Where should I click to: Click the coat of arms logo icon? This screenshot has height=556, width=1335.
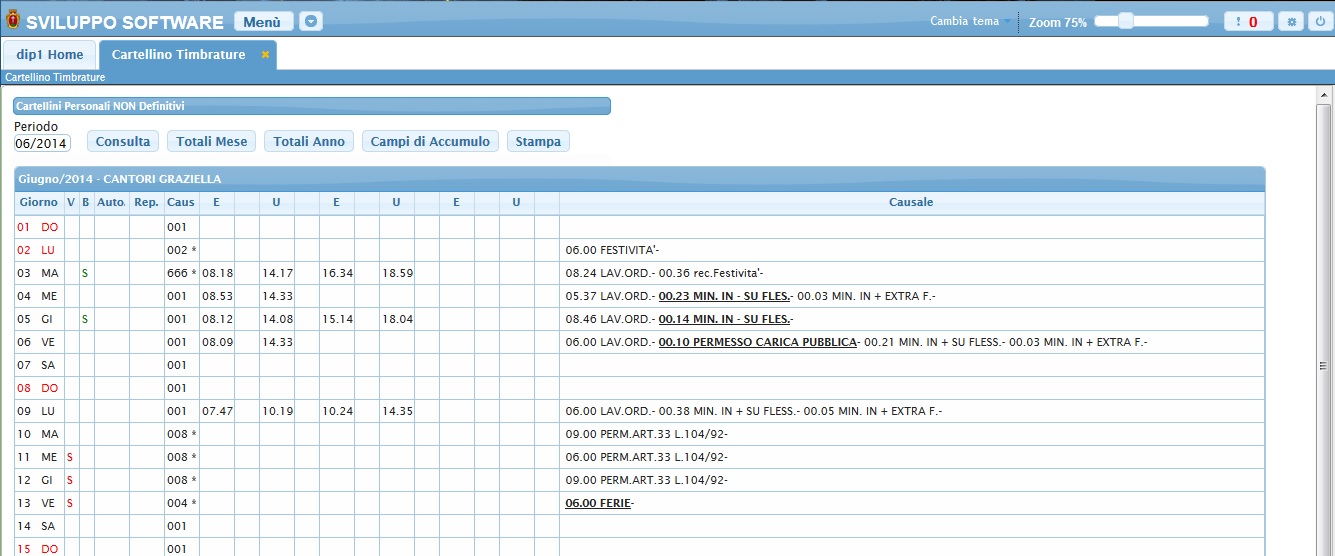[x=12, y=21]
